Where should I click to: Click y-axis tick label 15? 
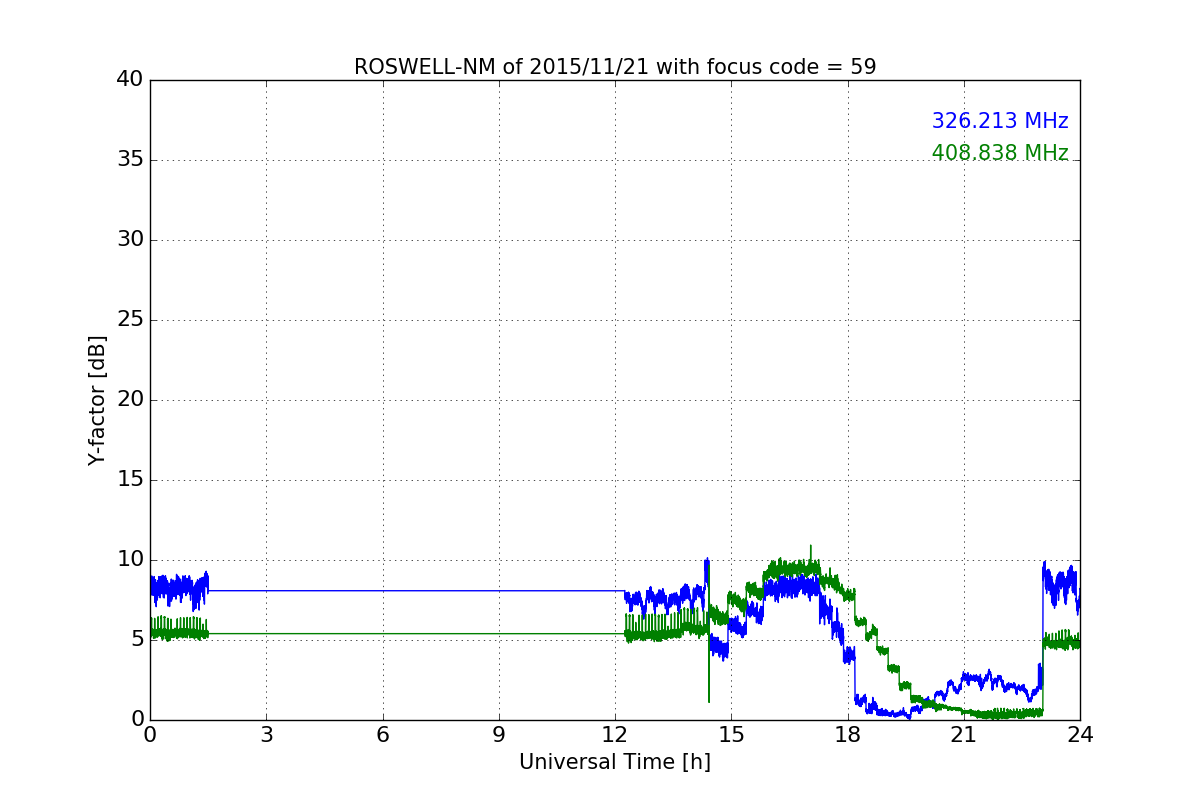tap(130, 480)
